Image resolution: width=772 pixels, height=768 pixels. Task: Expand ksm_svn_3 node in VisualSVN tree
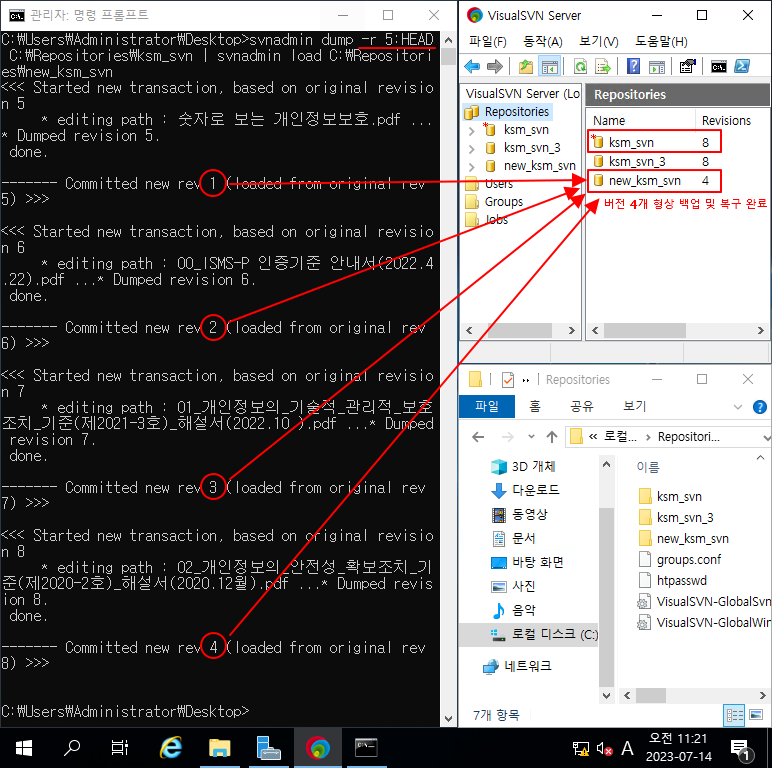pos(472,148)
